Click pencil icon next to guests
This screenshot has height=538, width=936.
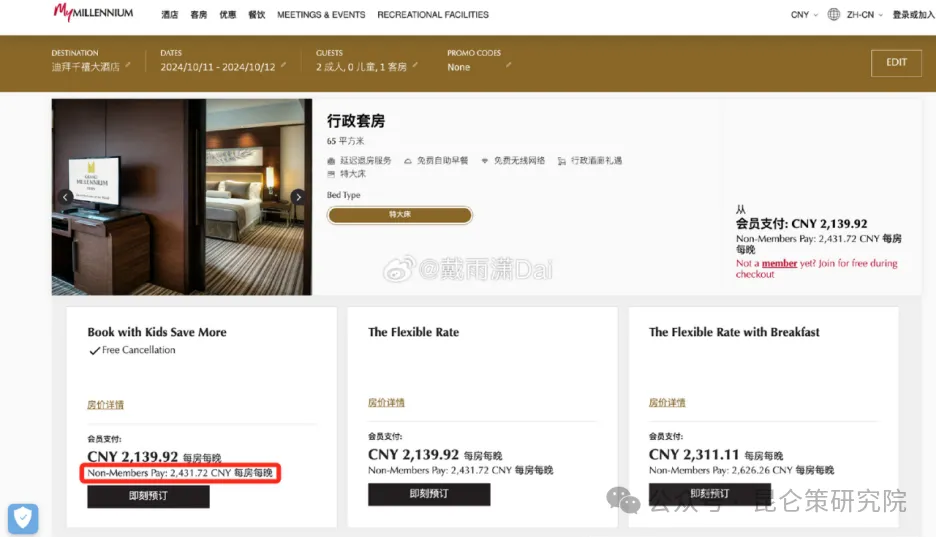click(415, 66)
